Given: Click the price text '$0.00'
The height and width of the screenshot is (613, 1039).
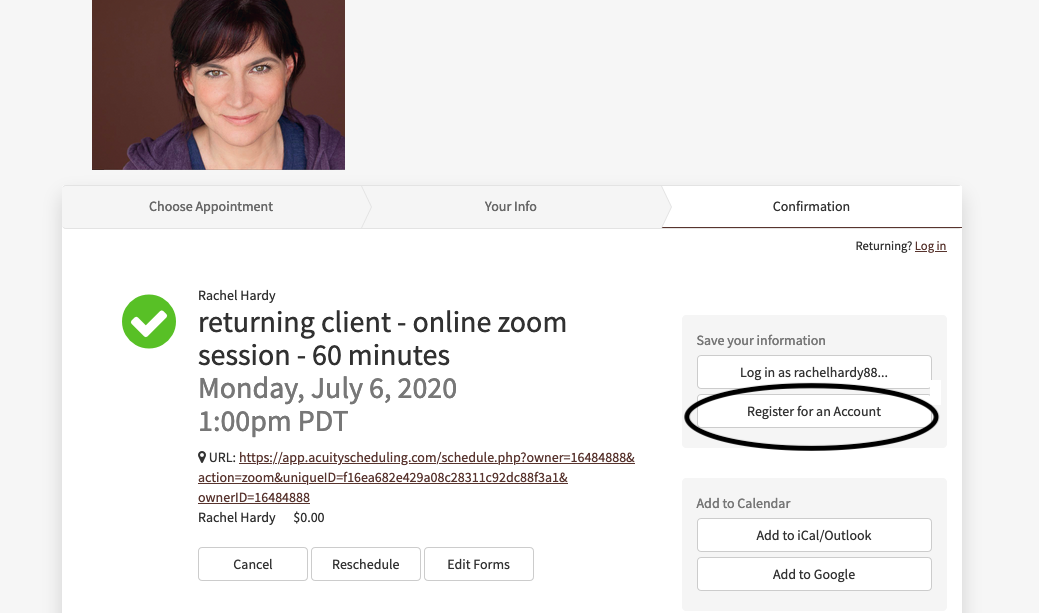Looking at the screenshot, I should [x=309, y=518].
